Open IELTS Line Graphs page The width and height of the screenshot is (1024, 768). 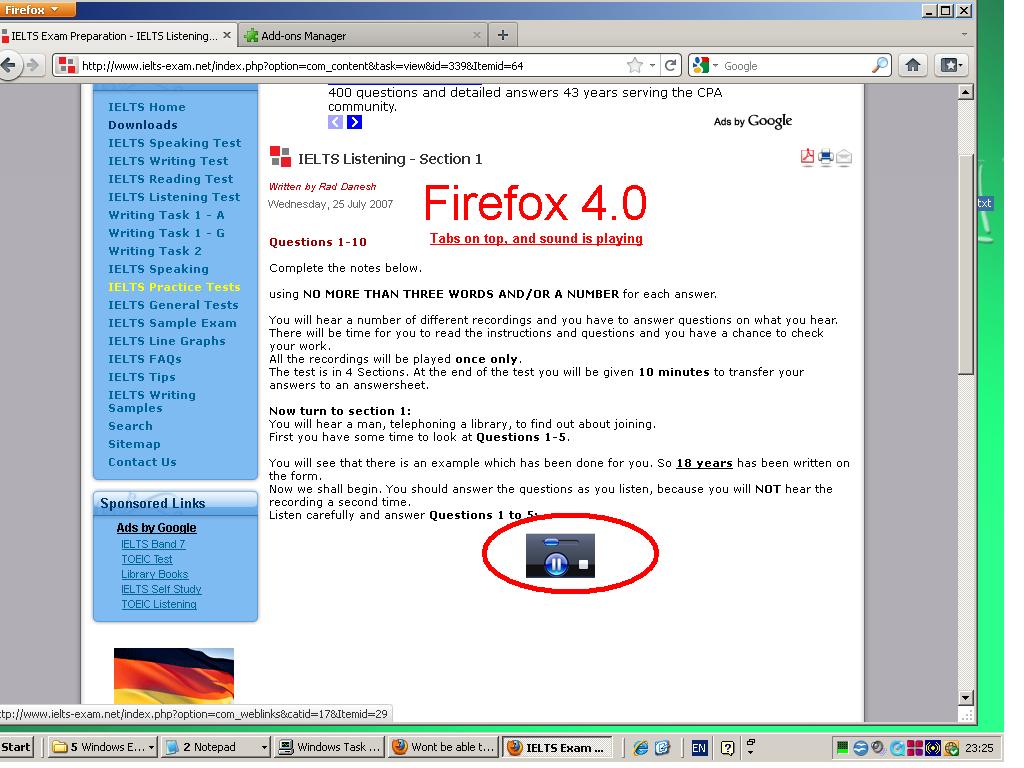[x=167, y=341]
